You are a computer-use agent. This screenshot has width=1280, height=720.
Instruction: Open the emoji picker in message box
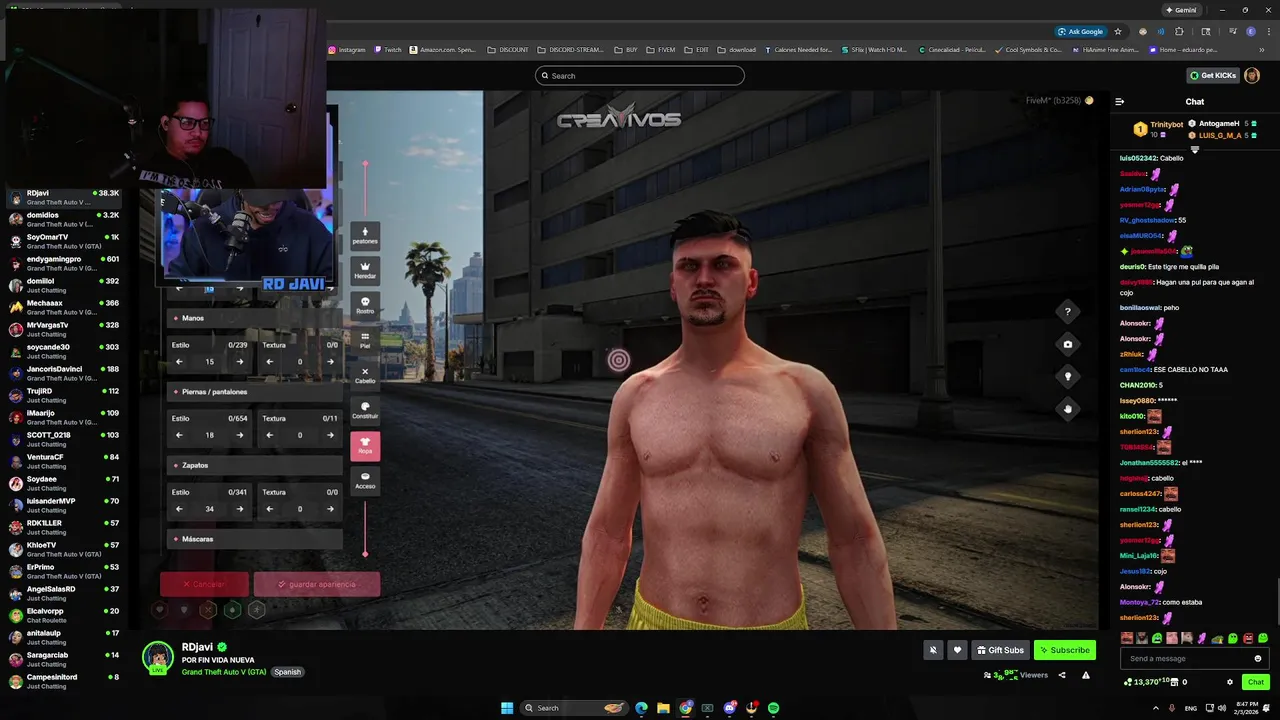[x=1258, y=658]
